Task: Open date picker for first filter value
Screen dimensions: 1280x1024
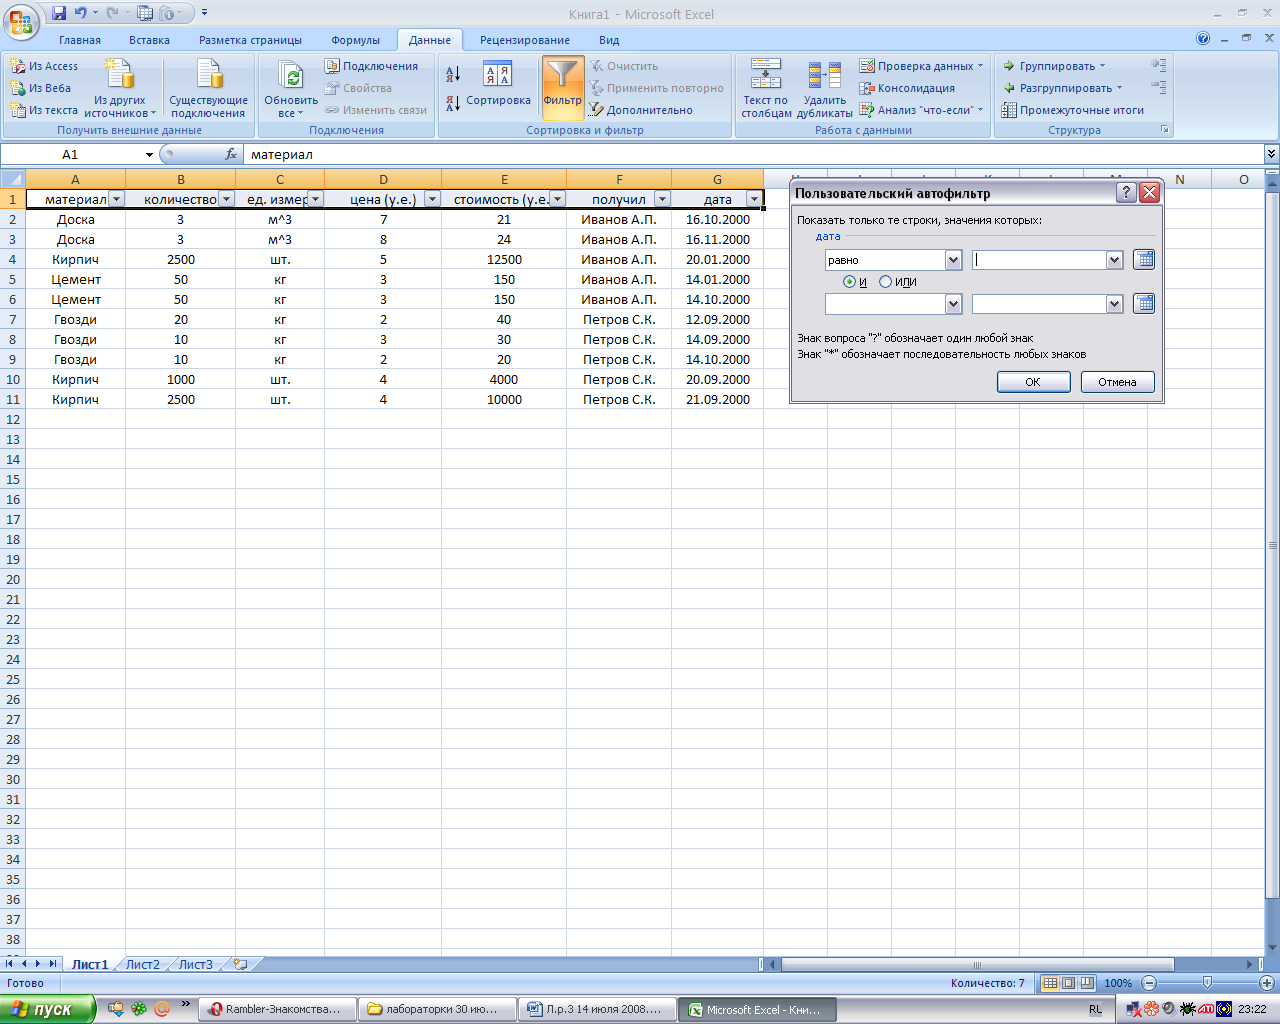Action: [1144, 259]
